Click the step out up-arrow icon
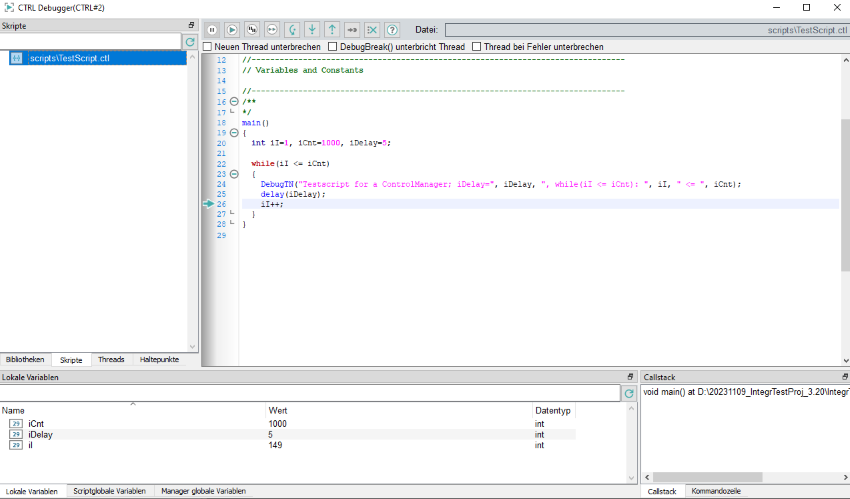The height and width of the screenshot is (499, 850). (332, 30)
